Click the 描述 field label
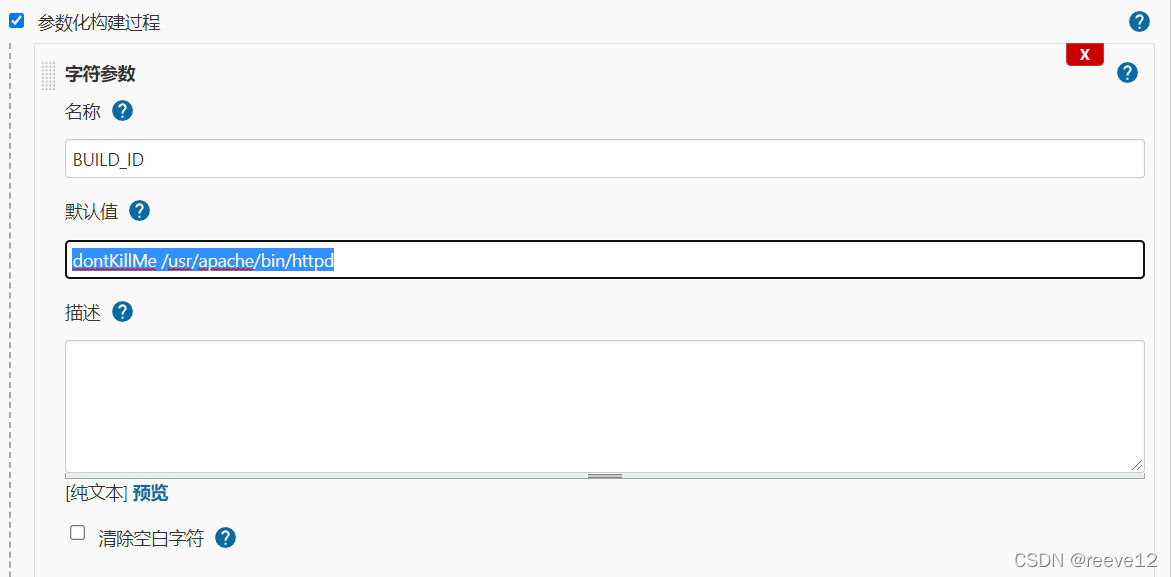 pyautogui.click(x=83, y=313)
